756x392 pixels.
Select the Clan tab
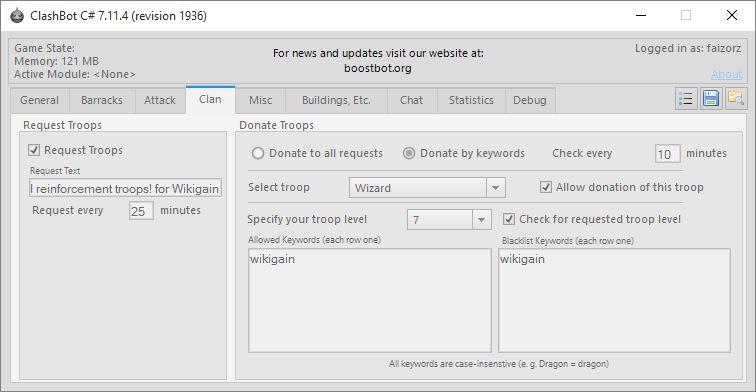tap(210, 99)
